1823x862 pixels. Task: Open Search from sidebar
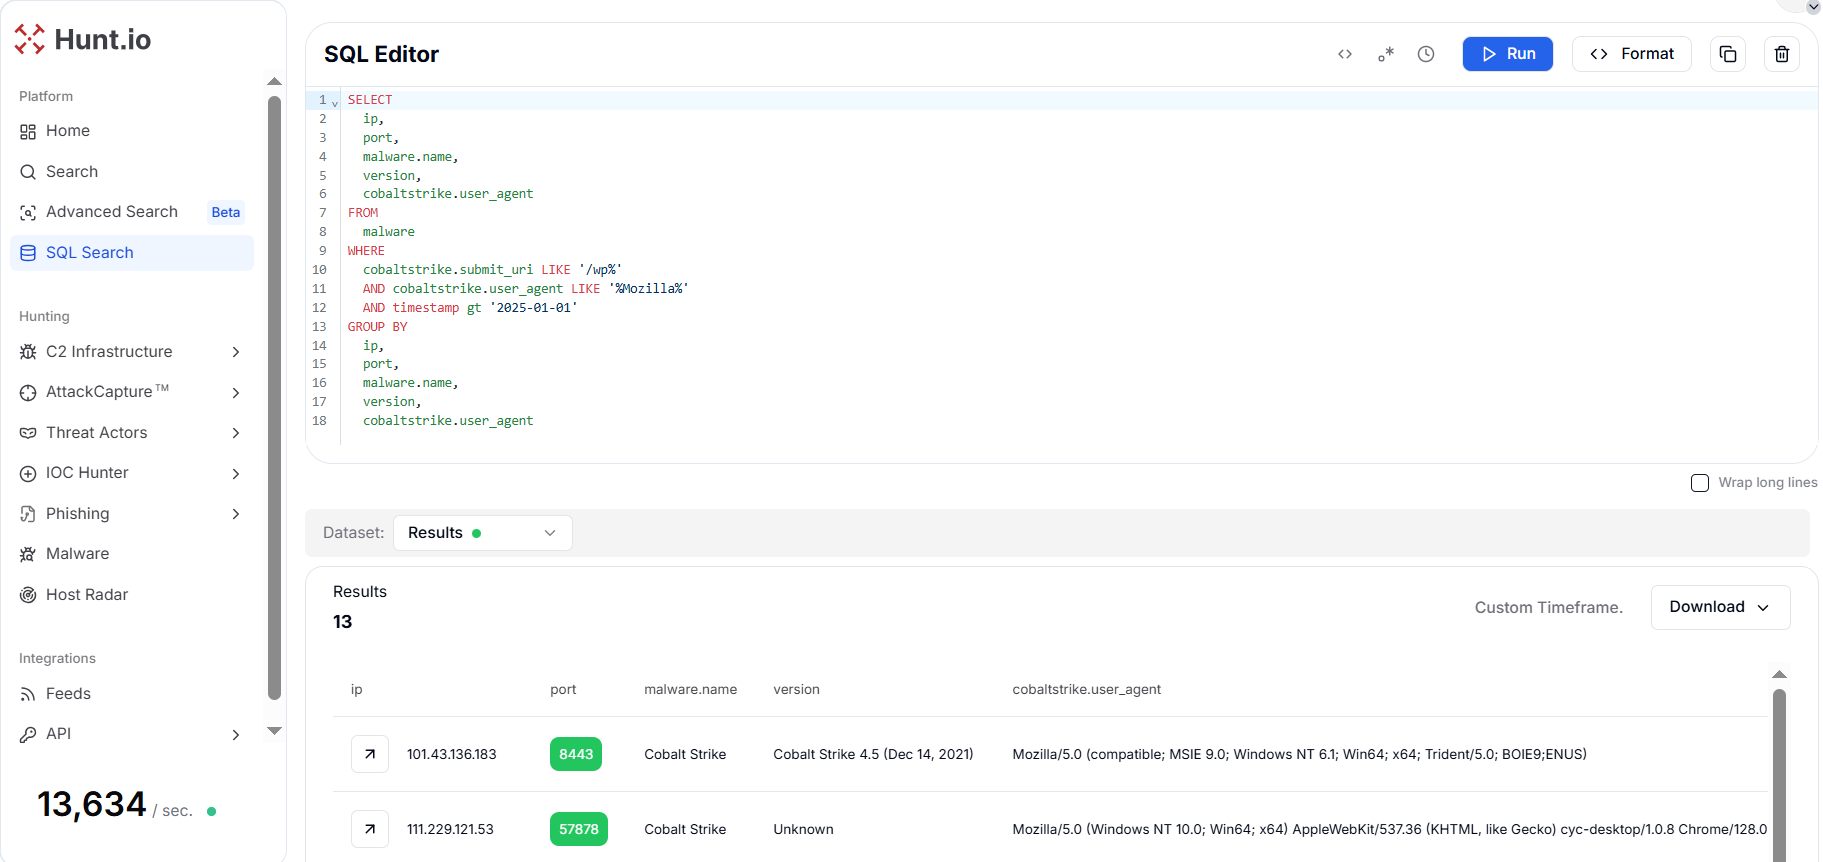pyautogui.click(x=72, y=172)
